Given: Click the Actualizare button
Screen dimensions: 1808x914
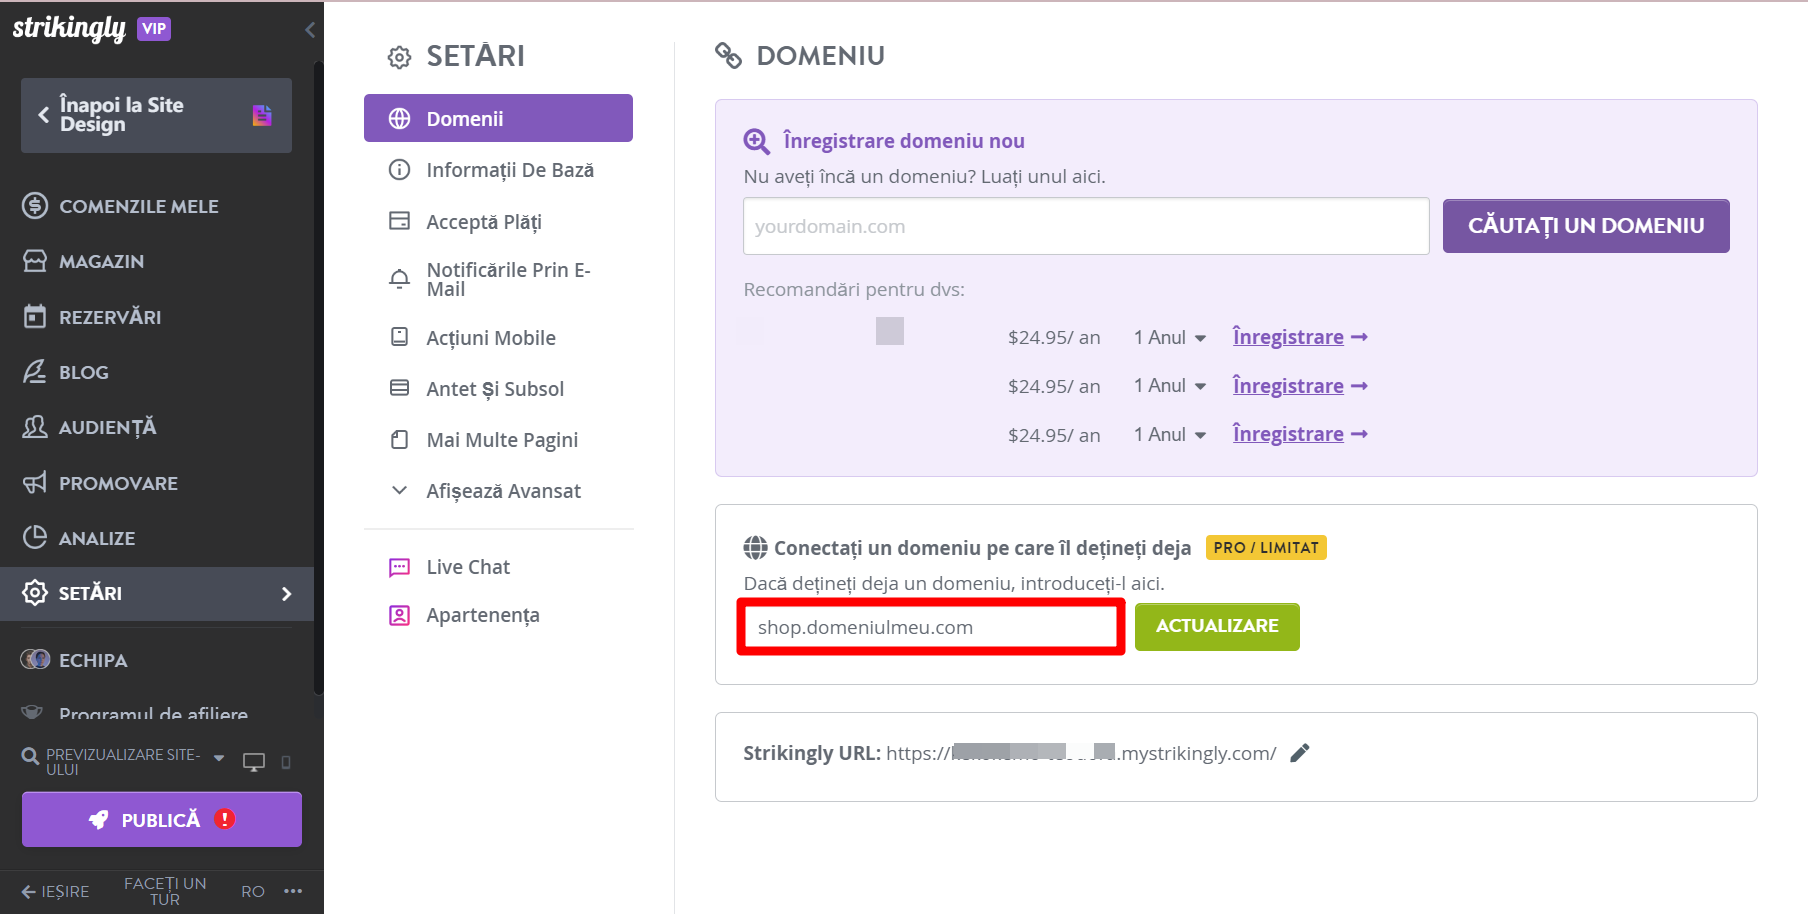Looking at the screenshot, I should pos(1217,626).
